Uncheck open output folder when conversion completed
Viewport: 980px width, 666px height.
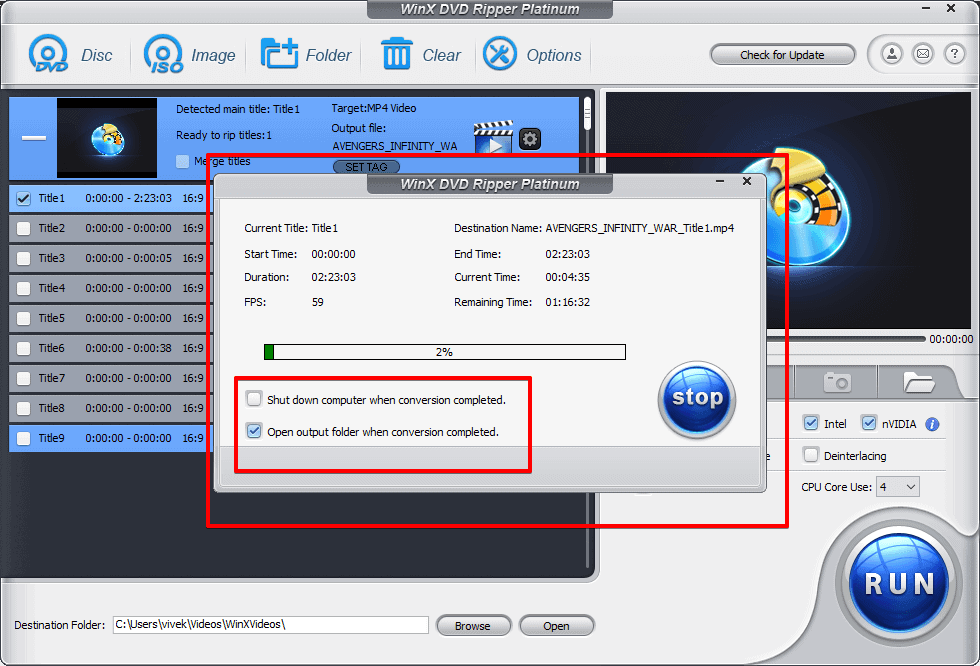255,432
